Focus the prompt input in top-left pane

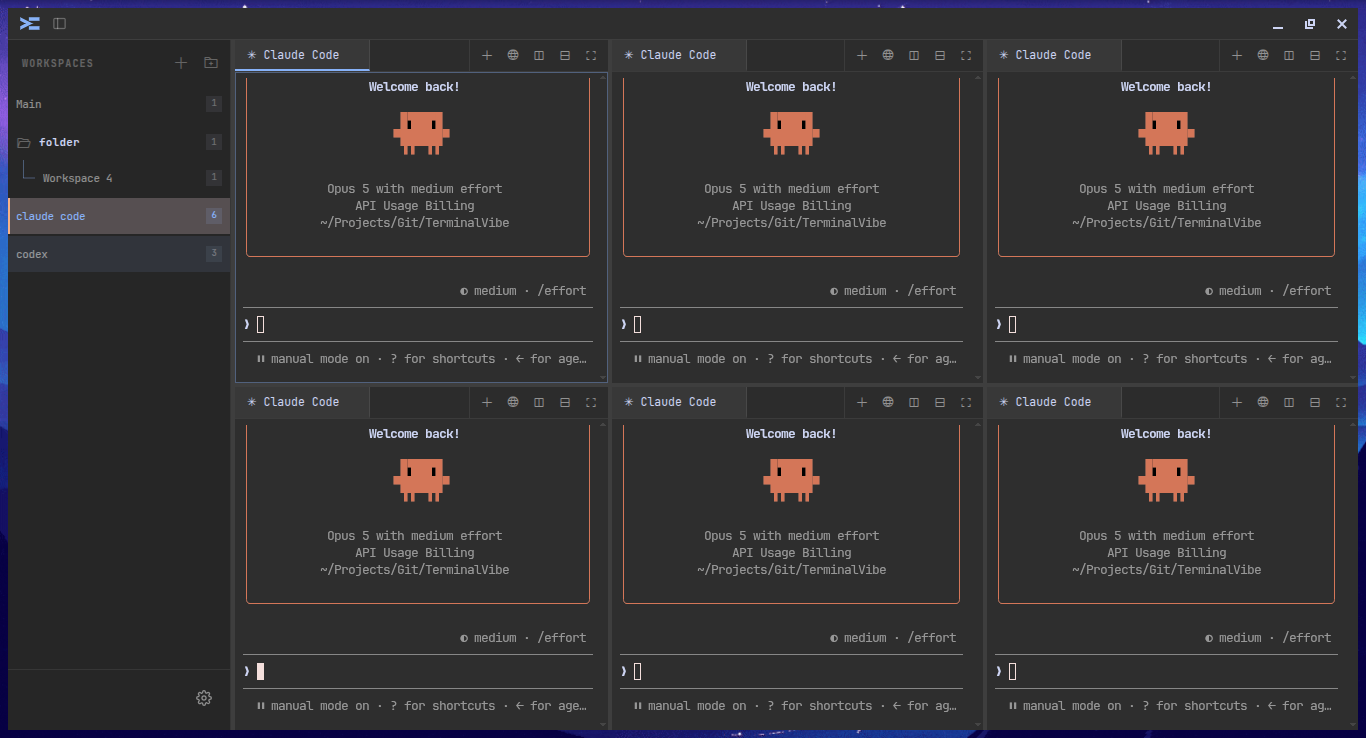(418, 324)
